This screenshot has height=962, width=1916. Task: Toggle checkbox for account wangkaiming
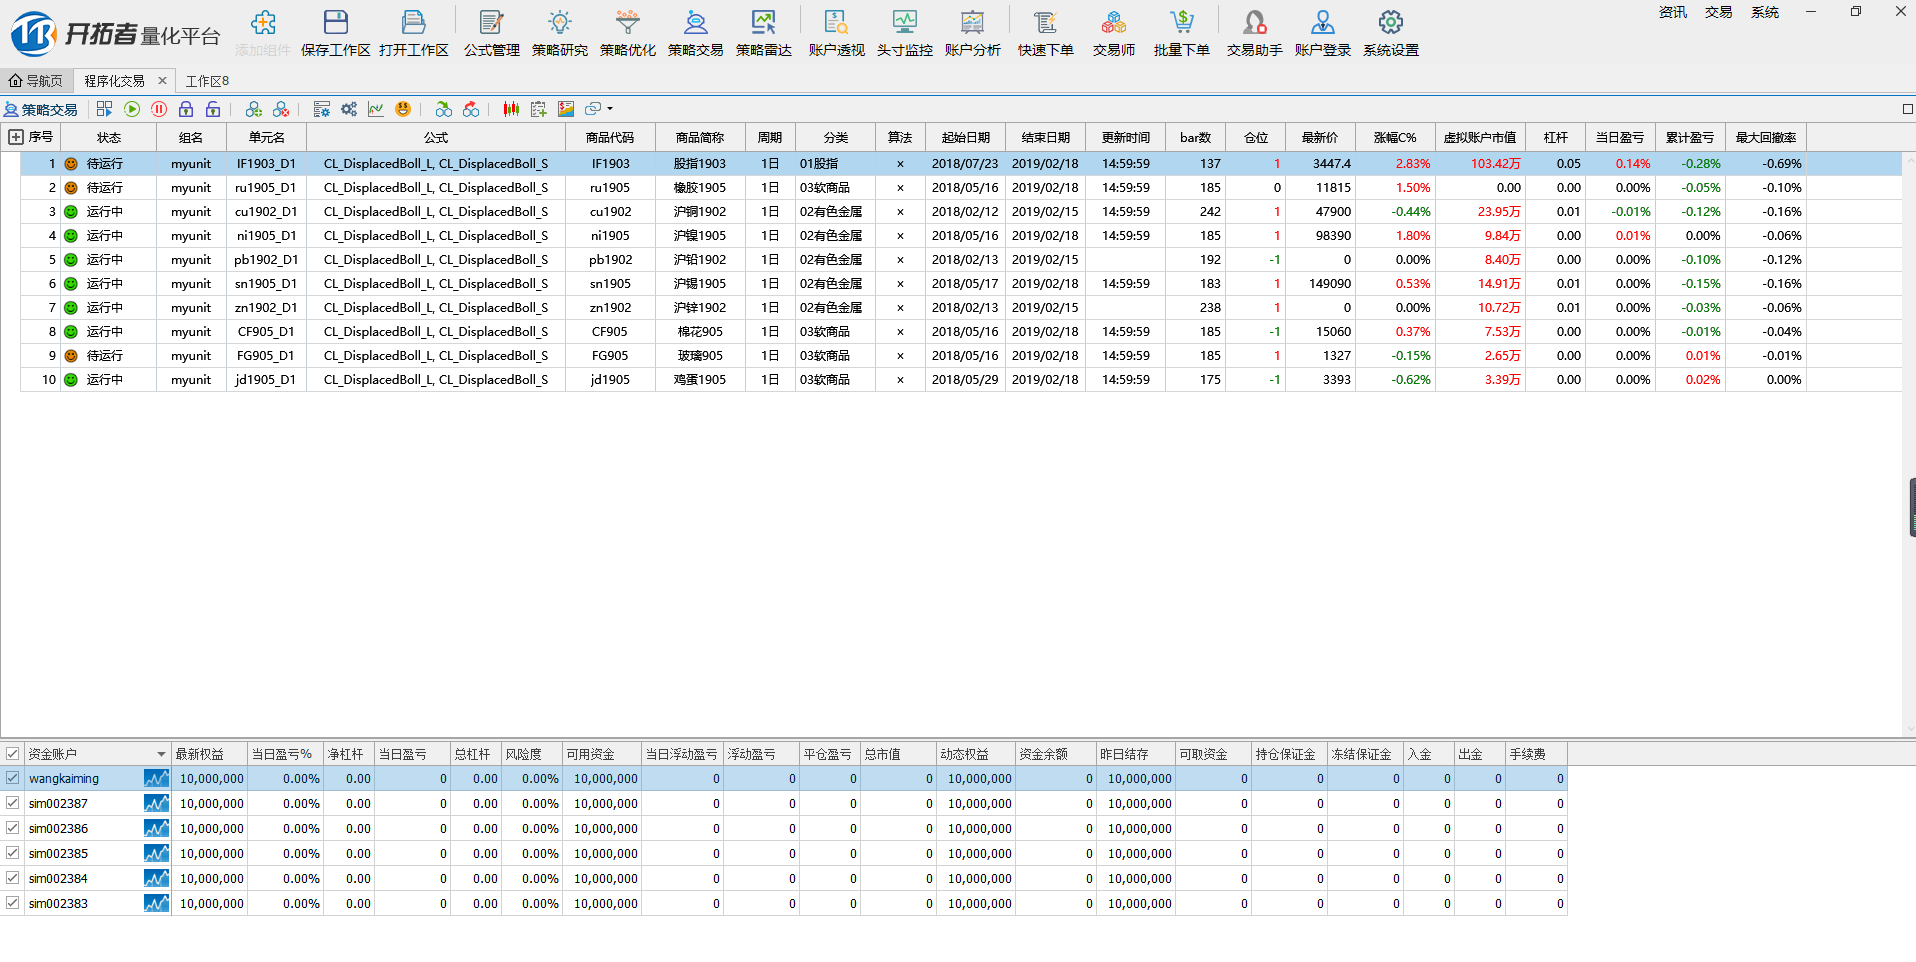[x=13, y=778]
